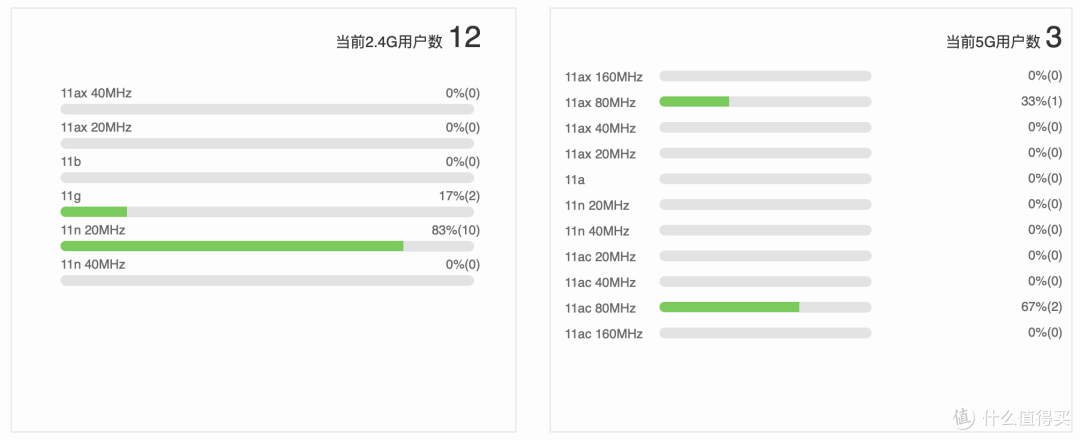Click the 11ac 160MHz label
The image size is (1080, 440).
point(603,334)
